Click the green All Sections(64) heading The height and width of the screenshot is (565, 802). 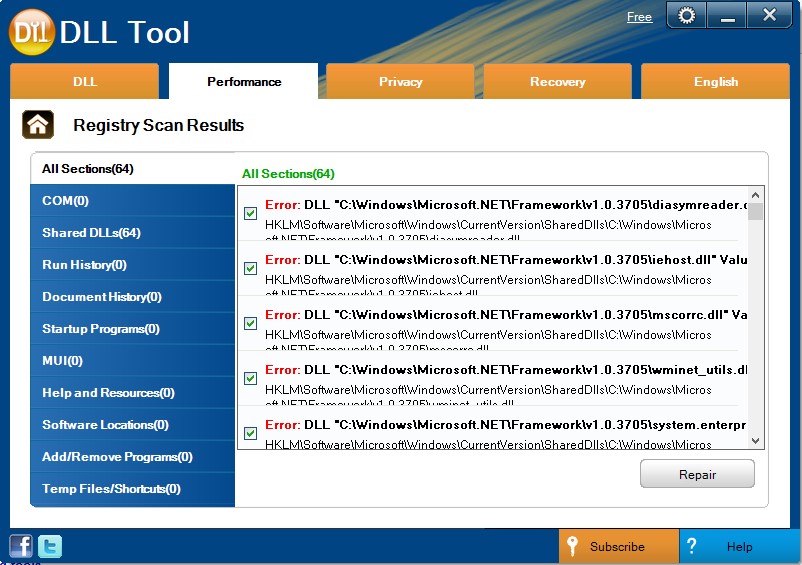(288, 174)
